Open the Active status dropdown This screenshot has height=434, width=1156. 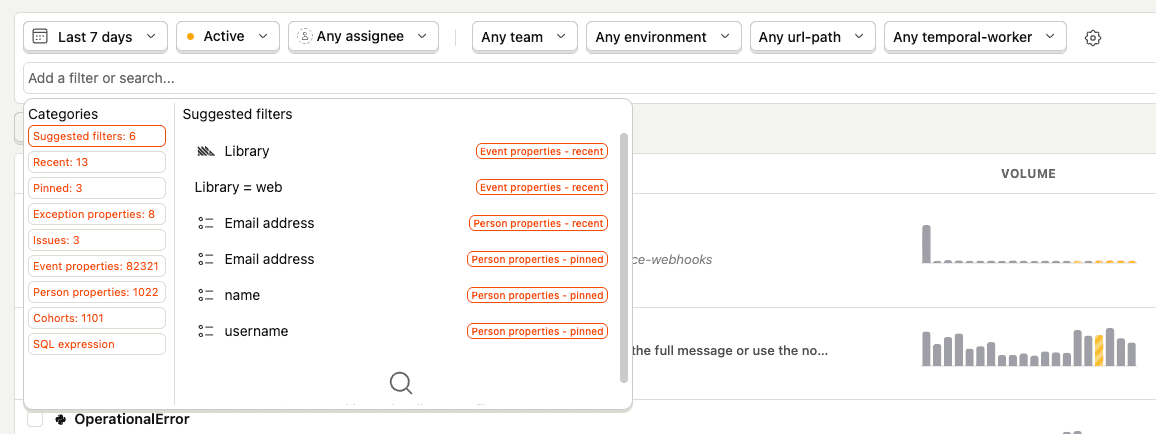pos(228,36)
